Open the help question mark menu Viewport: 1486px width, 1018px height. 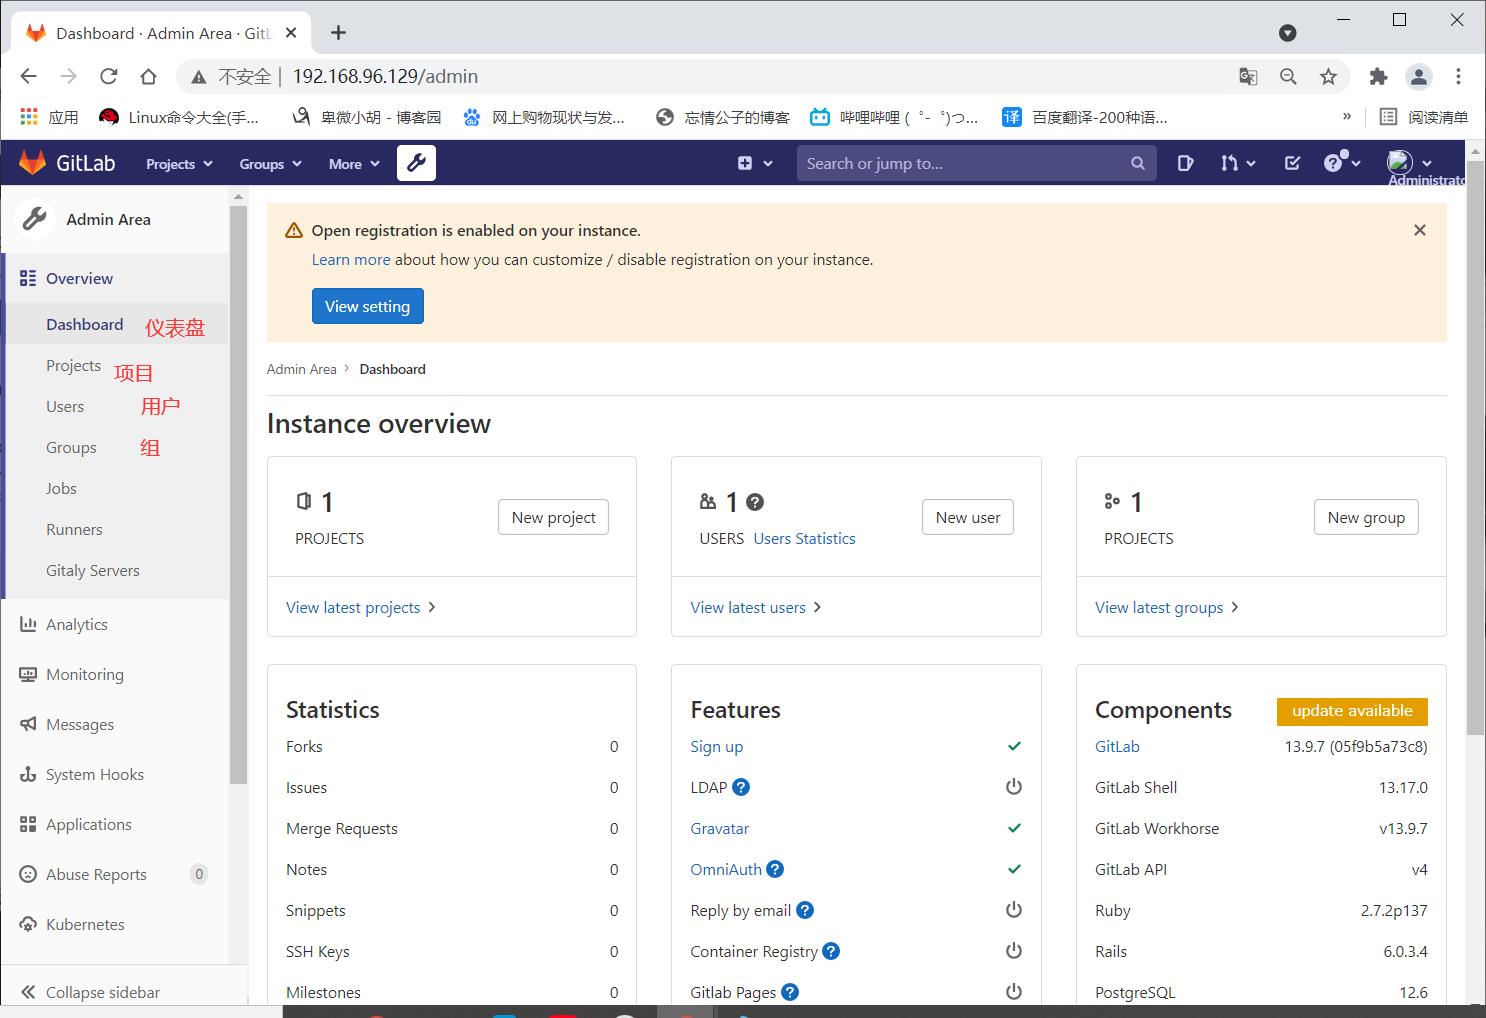tap(1341, 163)
